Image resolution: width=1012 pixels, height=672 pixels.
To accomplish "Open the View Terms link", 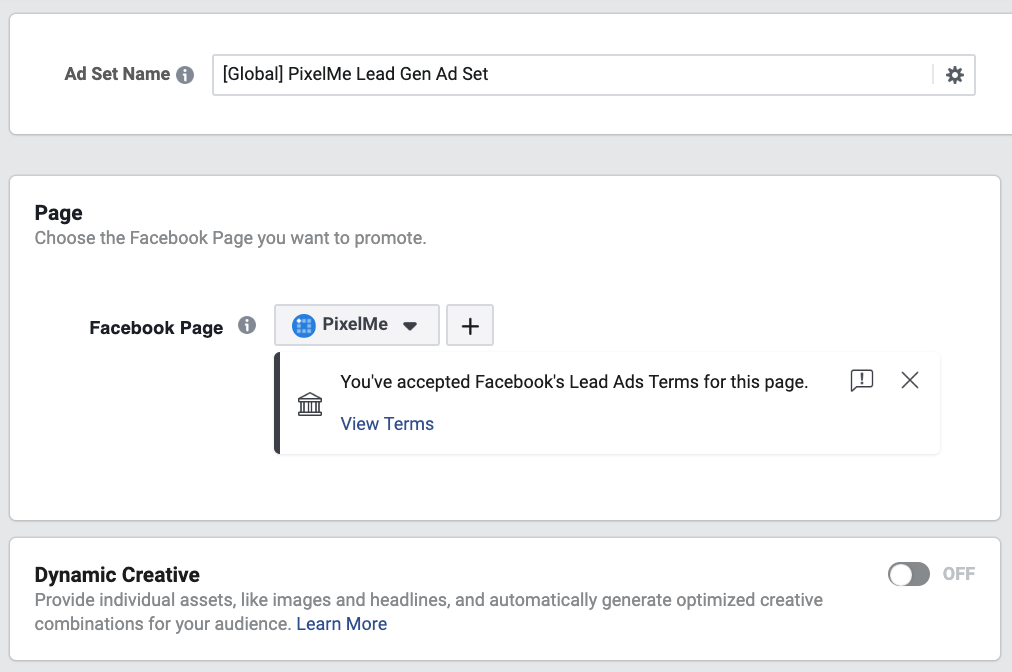I will point(387,423).
